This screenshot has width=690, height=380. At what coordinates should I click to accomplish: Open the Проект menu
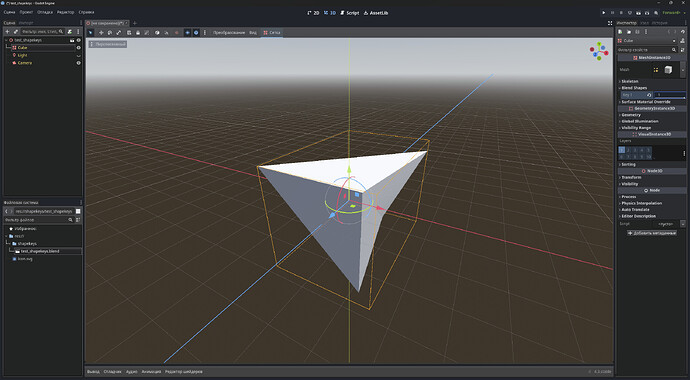click(x=26, y=12)
